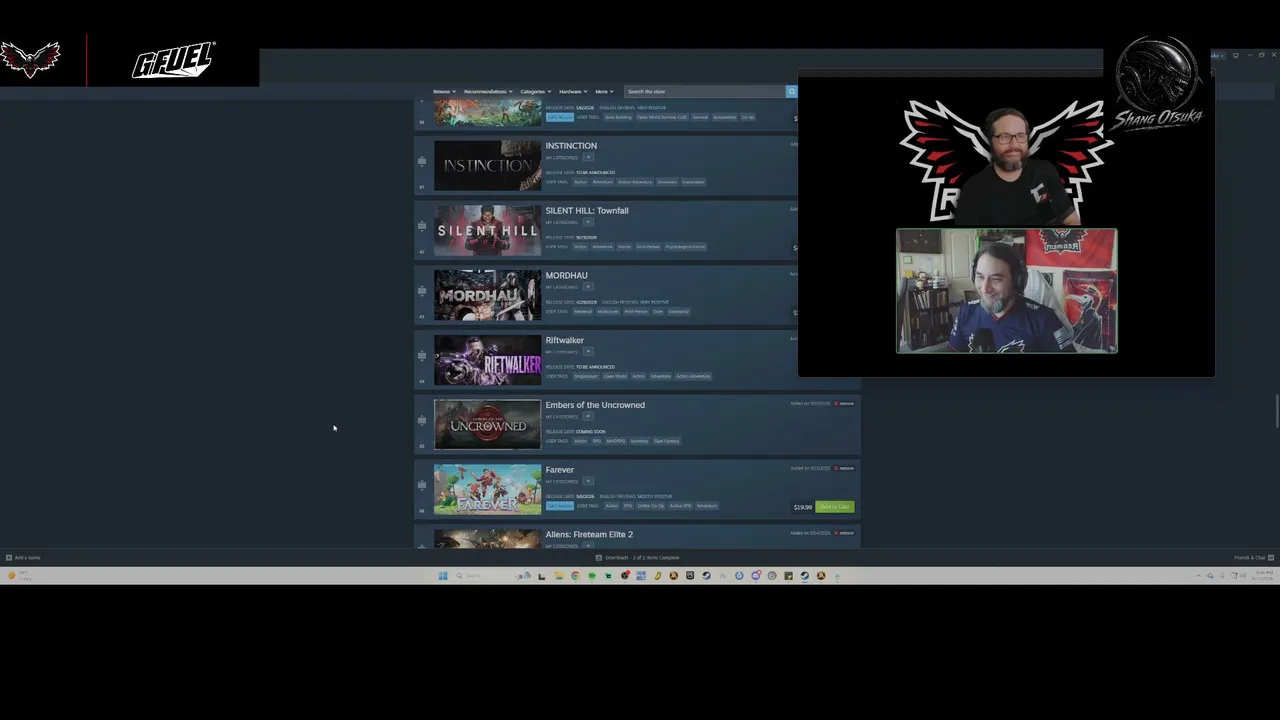Click the Open World tag on Riftwalker
This screenshot has height=720, width=1280.
[x=615, y=377]
